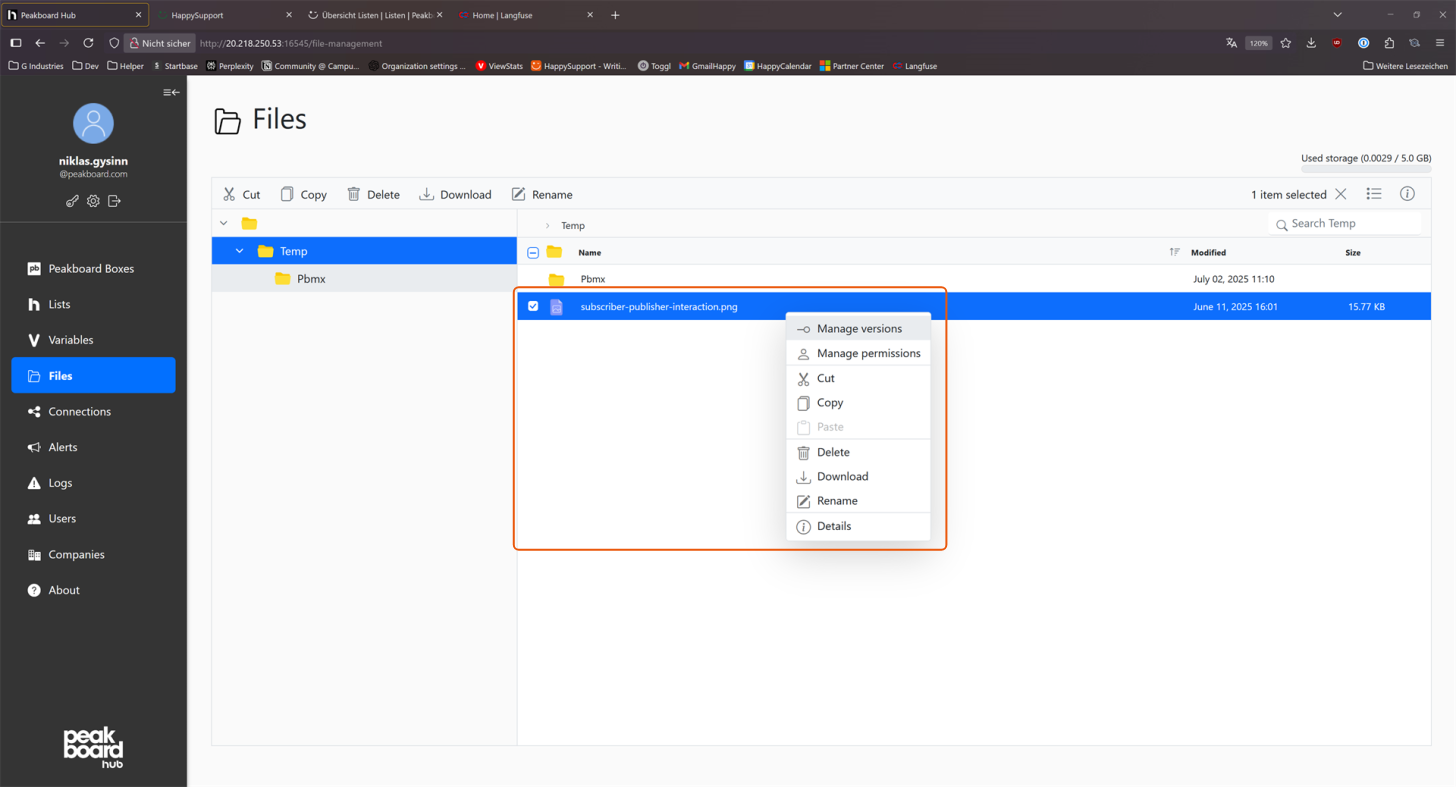Screen dimensions: 1456x787
Task: Switch the file list view mode
Action: point(1374,194)
